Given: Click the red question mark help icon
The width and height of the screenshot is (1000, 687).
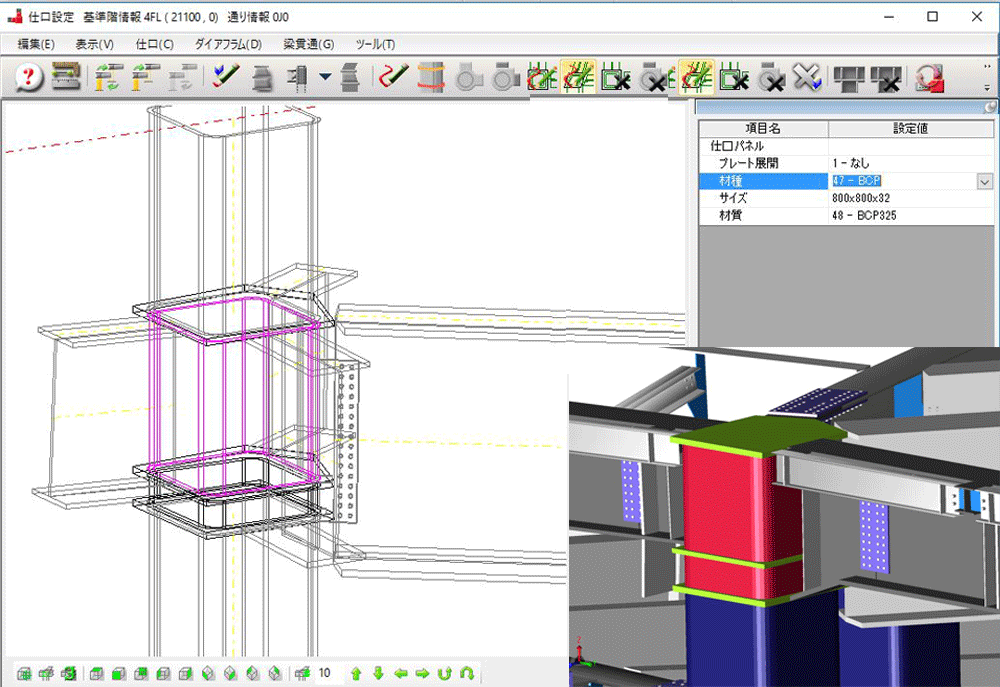Looking at the screenshot, I should pyautogui.click(x=29, y=78).
